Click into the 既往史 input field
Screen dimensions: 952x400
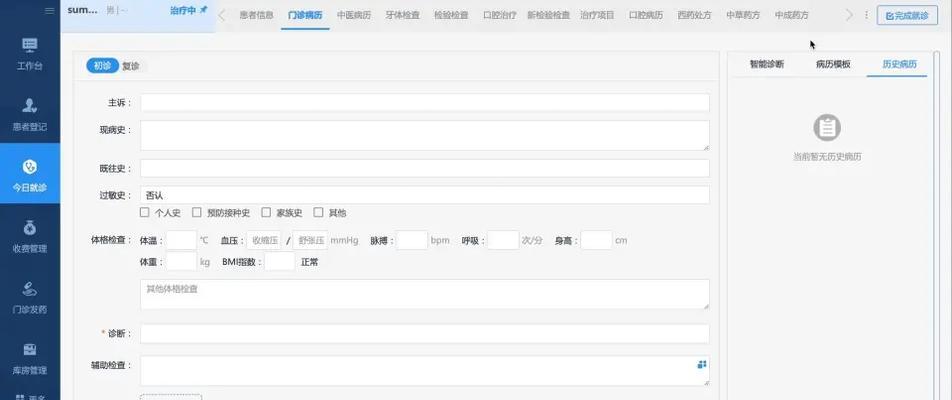[x=424, y=168]
